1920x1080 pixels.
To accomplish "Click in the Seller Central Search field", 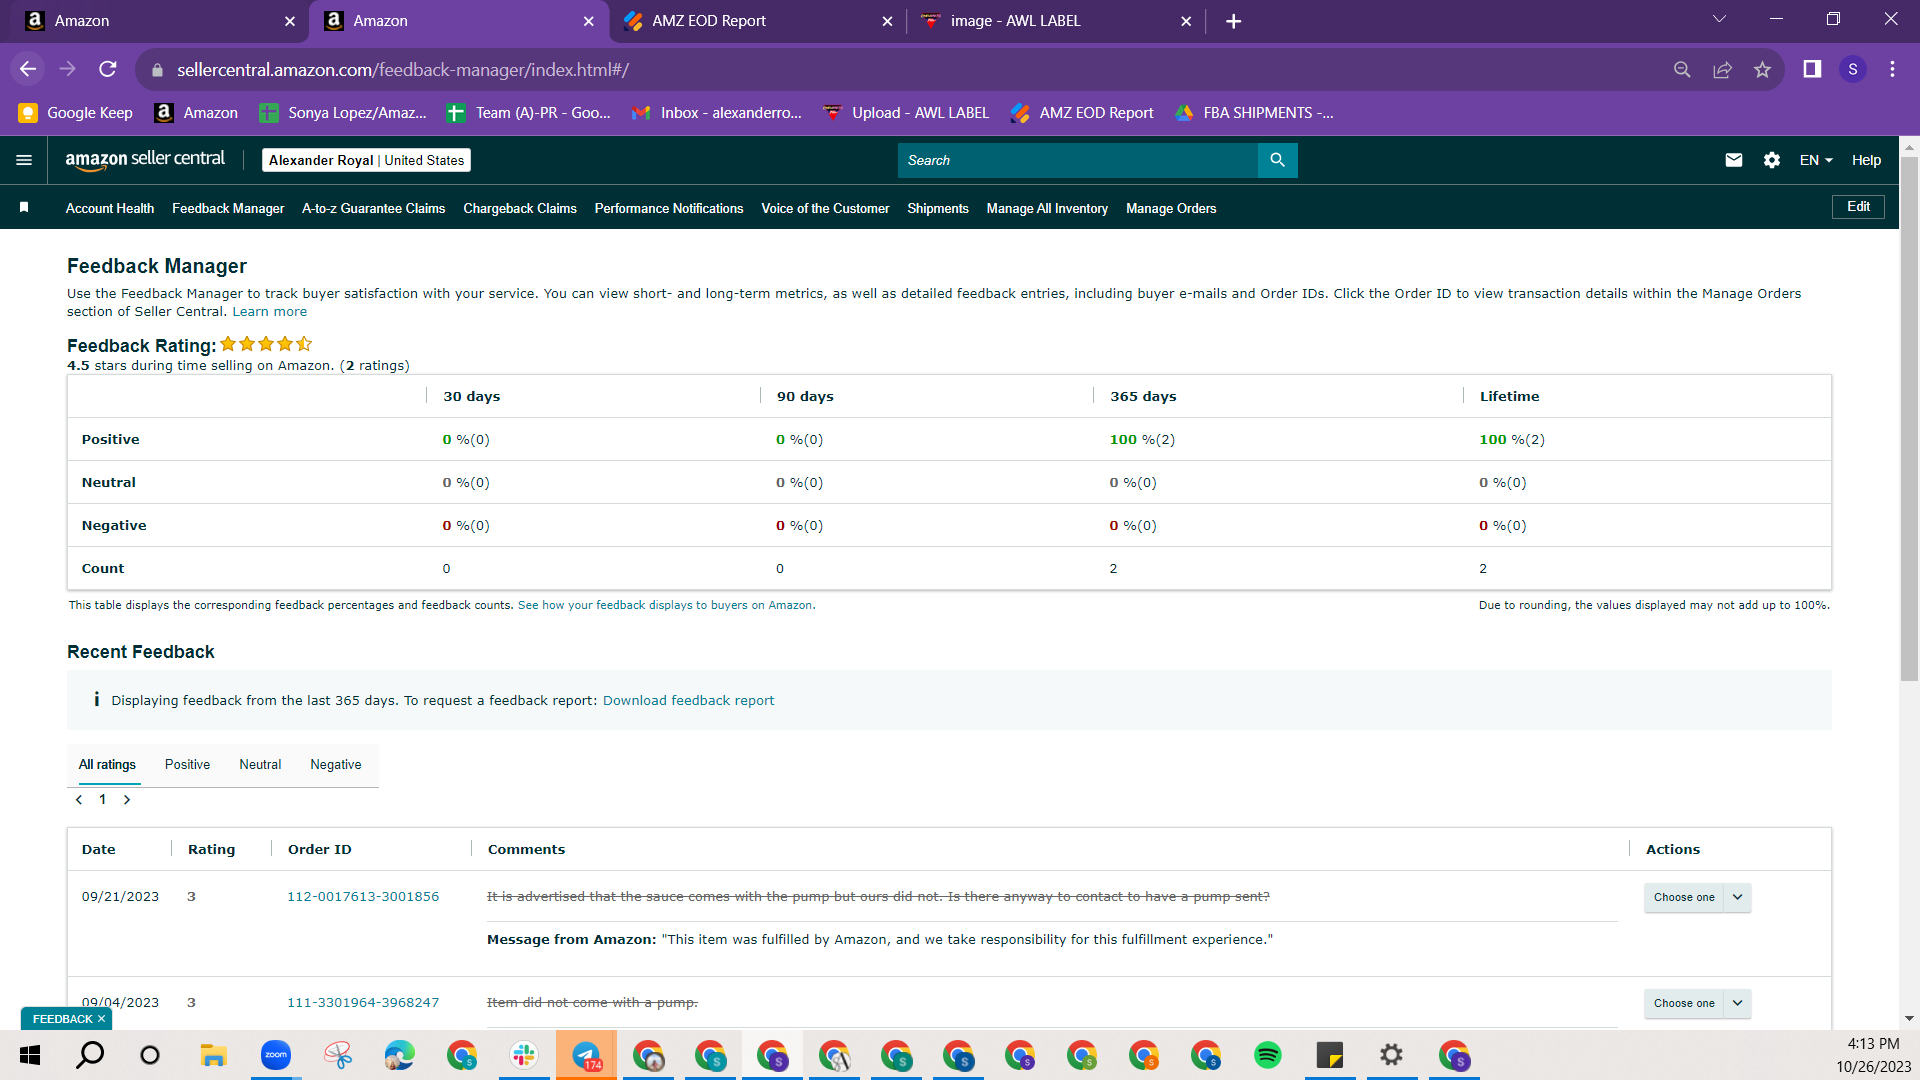I will 1077,160.
